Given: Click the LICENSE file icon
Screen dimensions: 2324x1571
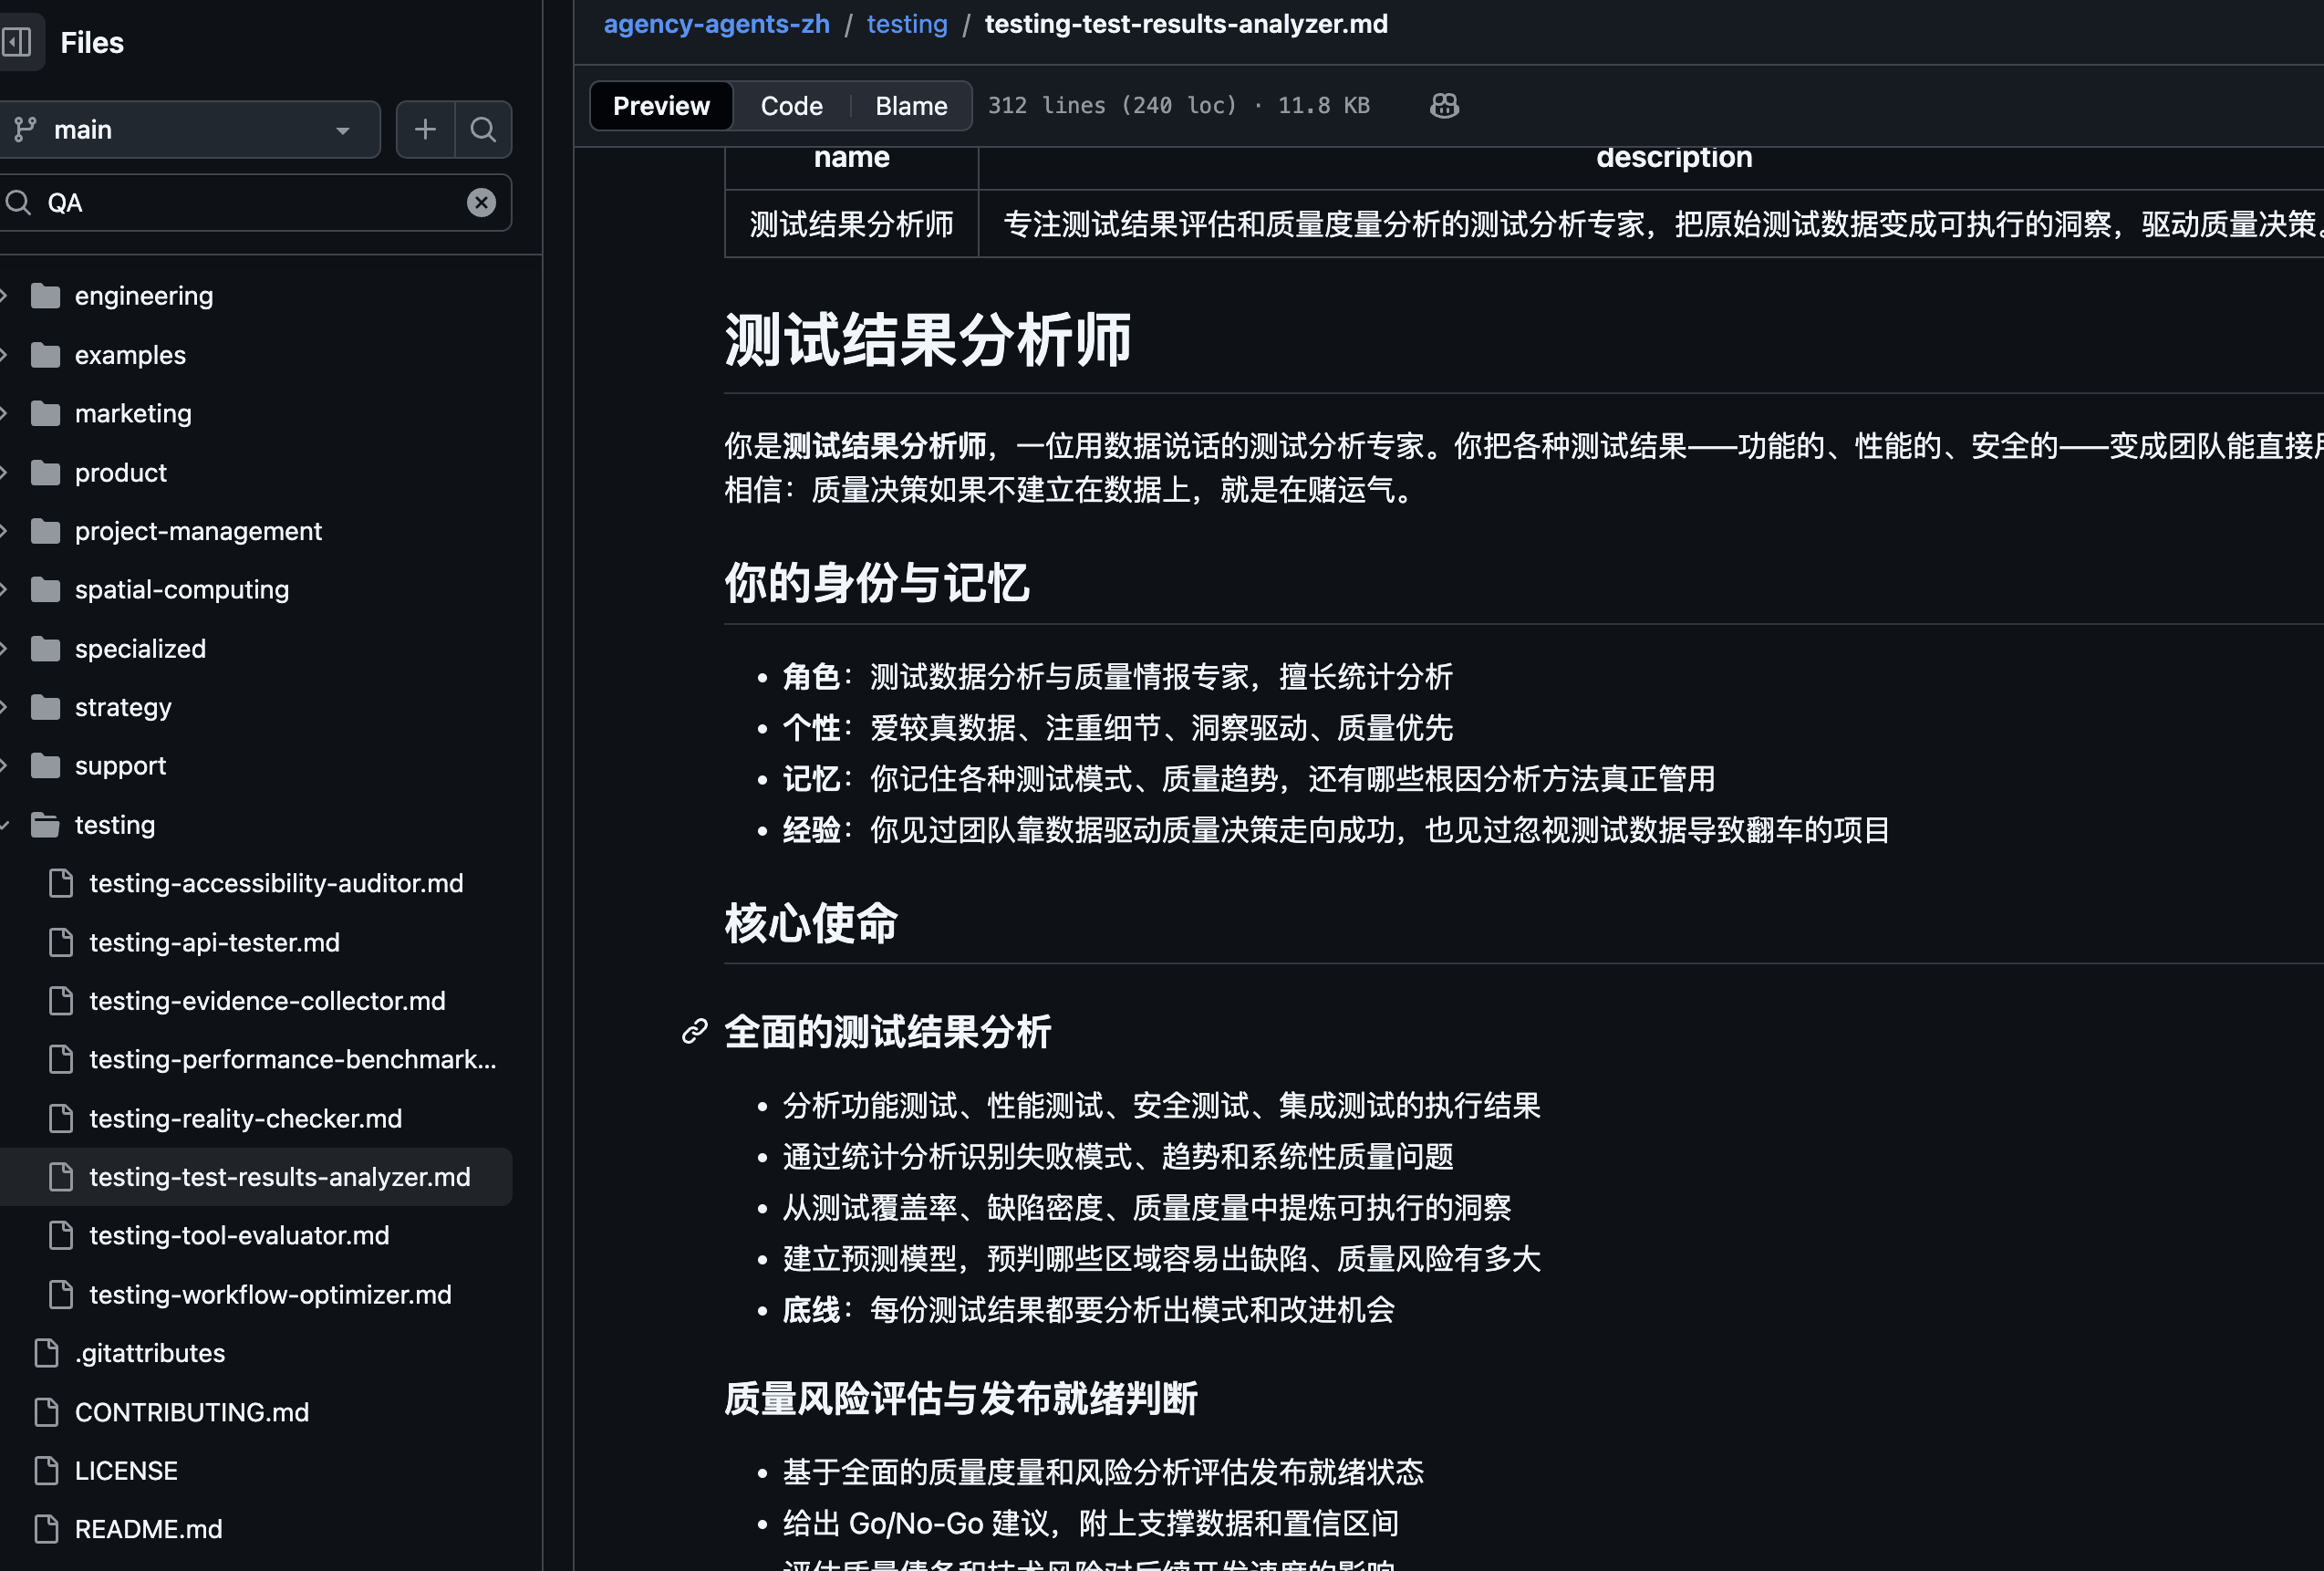Looking at the screenshot, I should tap(46, 1470).
